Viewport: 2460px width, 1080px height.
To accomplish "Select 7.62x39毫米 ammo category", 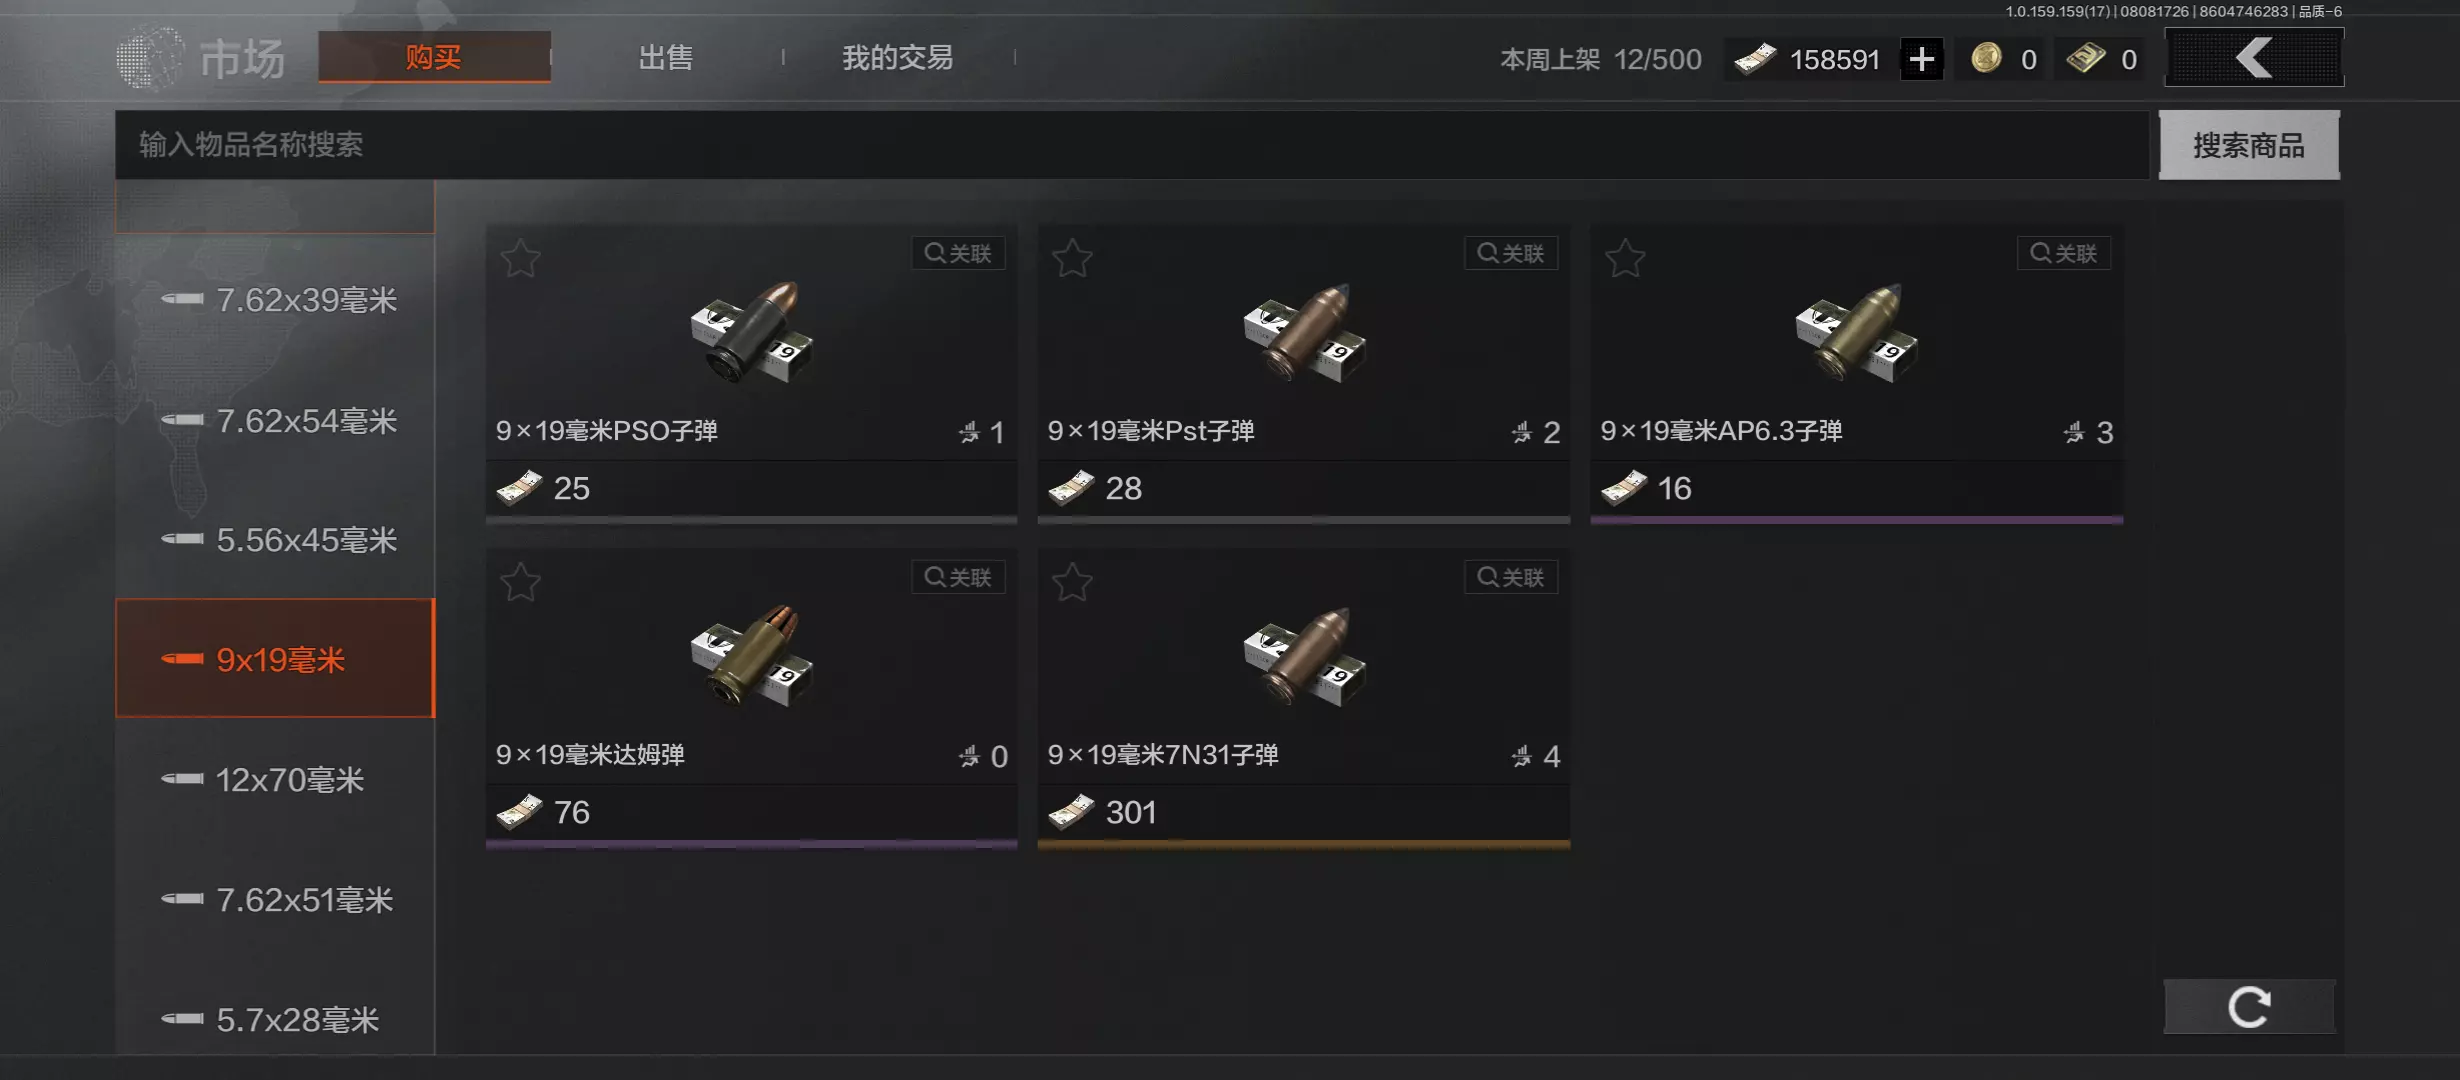I will (x=276, y=300).
